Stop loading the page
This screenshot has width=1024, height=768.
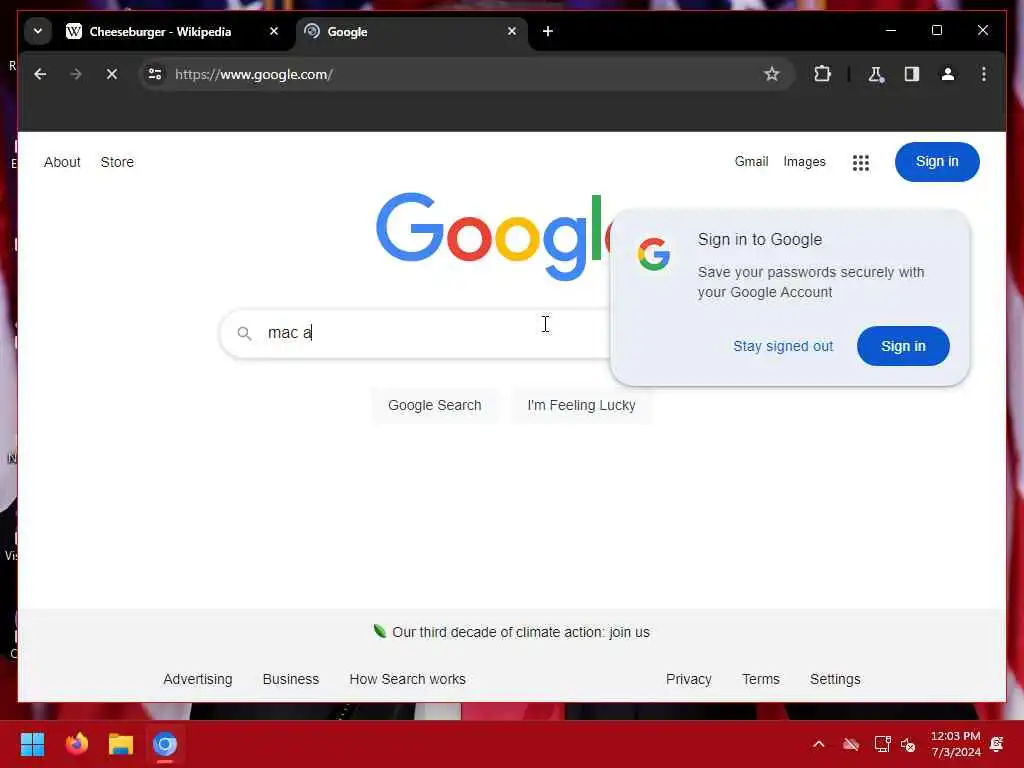pyautogui.click(x=112, y=74)
